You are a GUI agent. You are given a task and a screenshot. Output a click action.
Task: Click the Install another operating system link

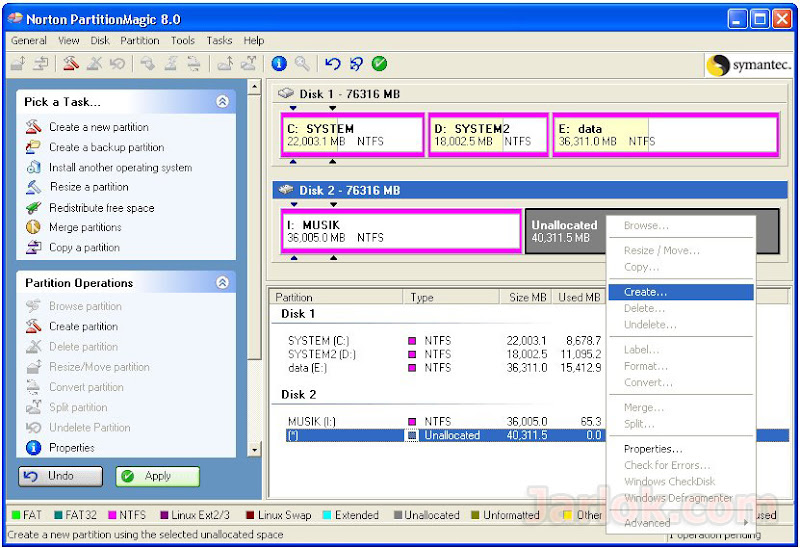120,167
